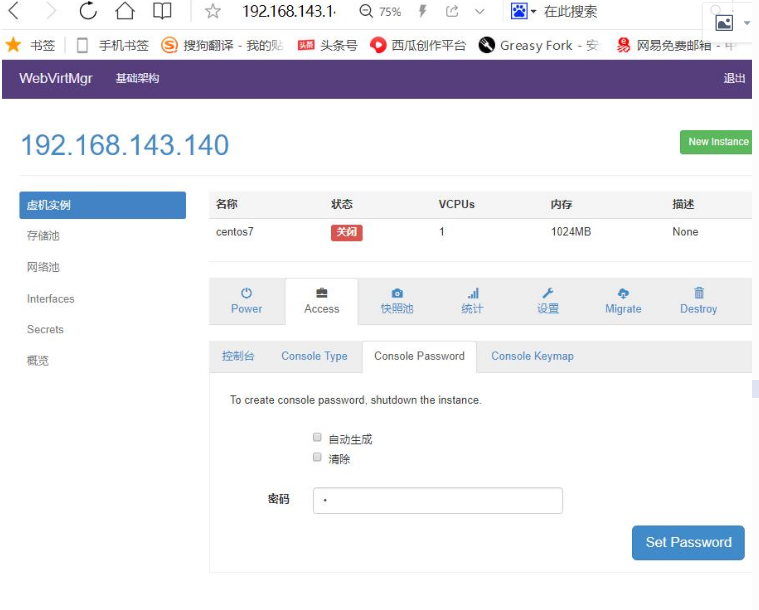Click the red 关闭 status badge
The width and height of the screenshot is (759, 610).
pos(347,232)
